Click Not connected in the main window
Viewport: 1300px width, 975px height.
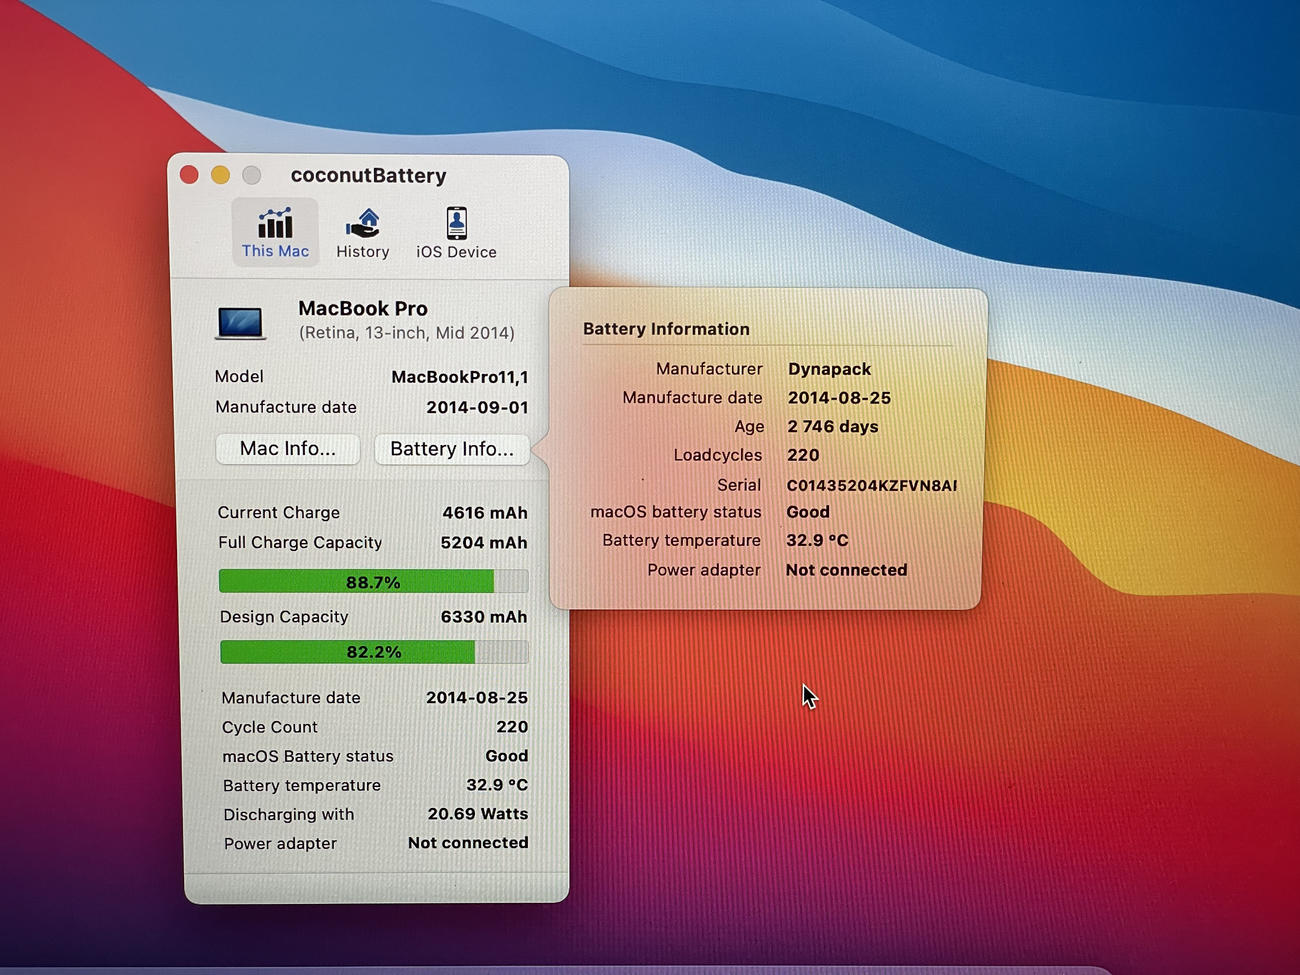468,843
